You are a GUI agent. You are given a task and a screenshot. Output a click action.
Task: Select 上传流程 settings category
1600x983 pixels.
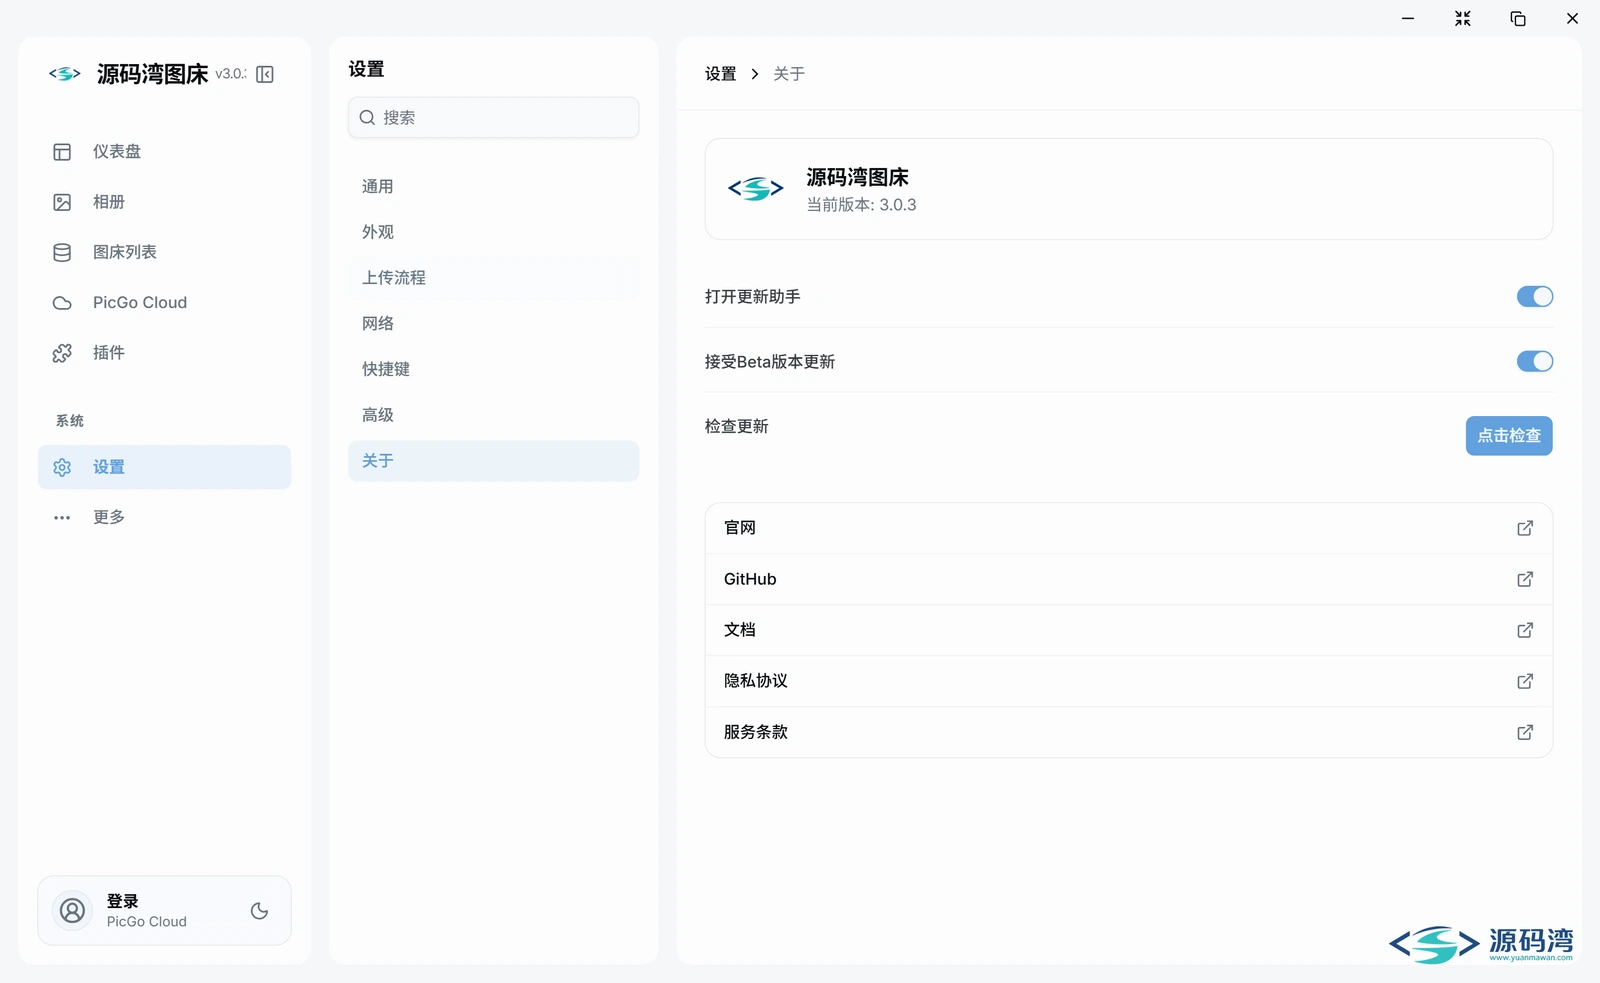tap(493, 278)
